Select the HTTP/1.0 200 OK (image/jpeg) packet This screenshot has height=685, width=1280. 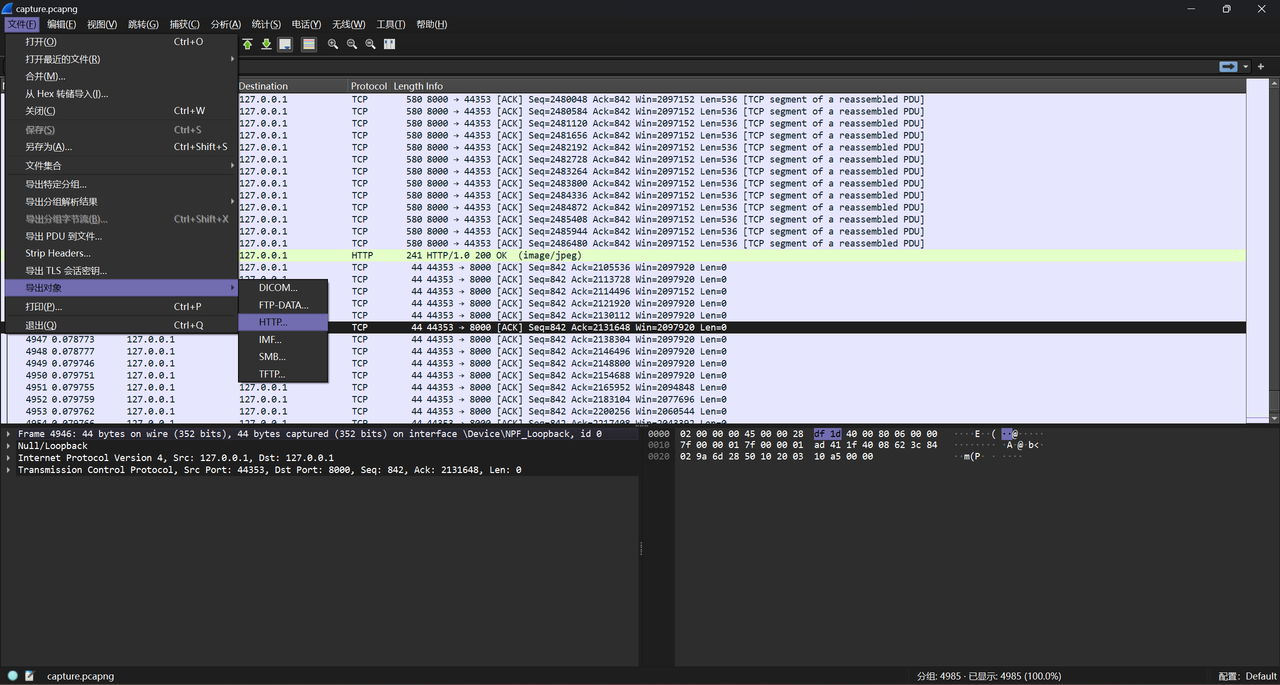[x=741, y=255]
